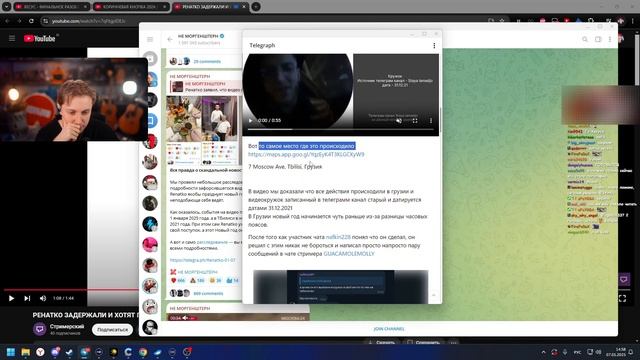The image size is (640, 360).
Task: Open taskbar clock and date
Action: coord(617,352)
